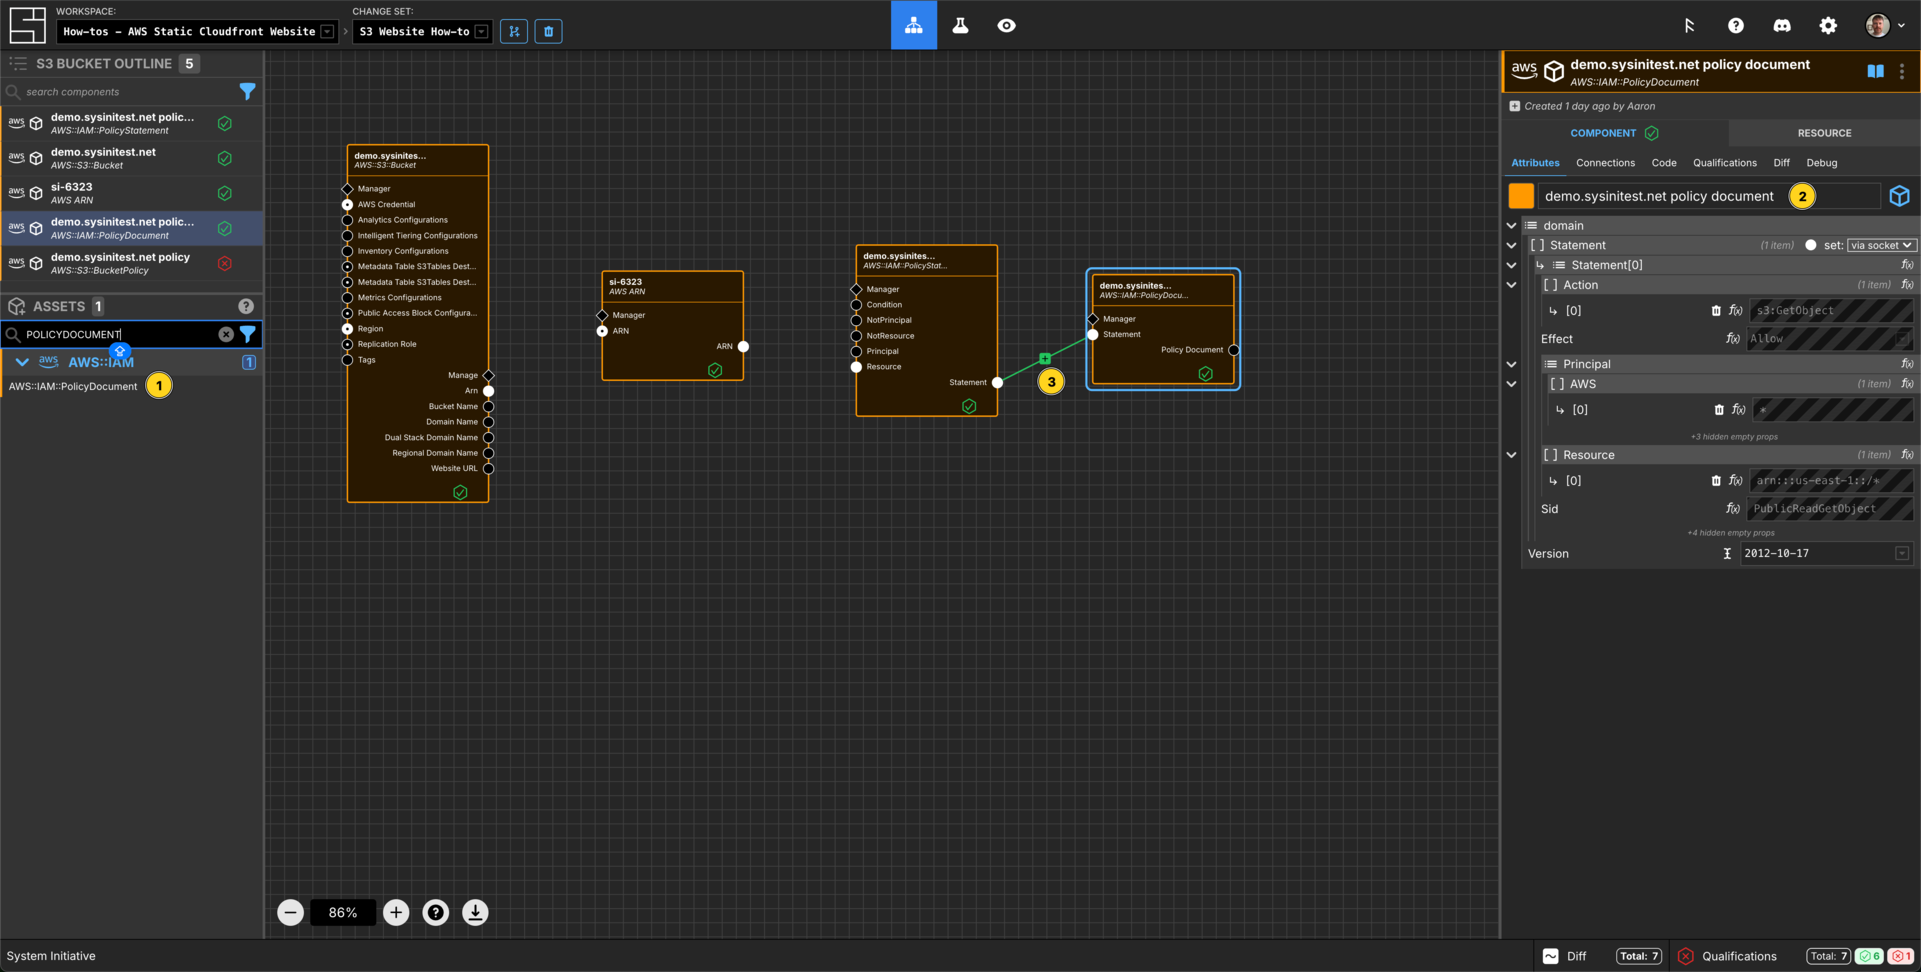Zoom in the diagram with plus button
Image resolution: width=1921 pixels, height=972 pixels.
click(x=396, y=912)
